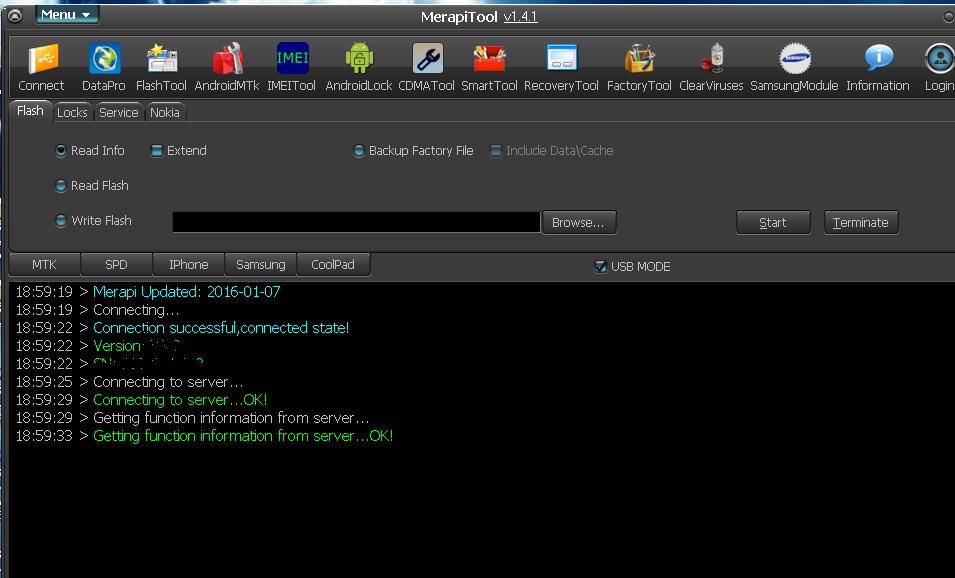Select the Read Info radio button

(x=60, y=150)
